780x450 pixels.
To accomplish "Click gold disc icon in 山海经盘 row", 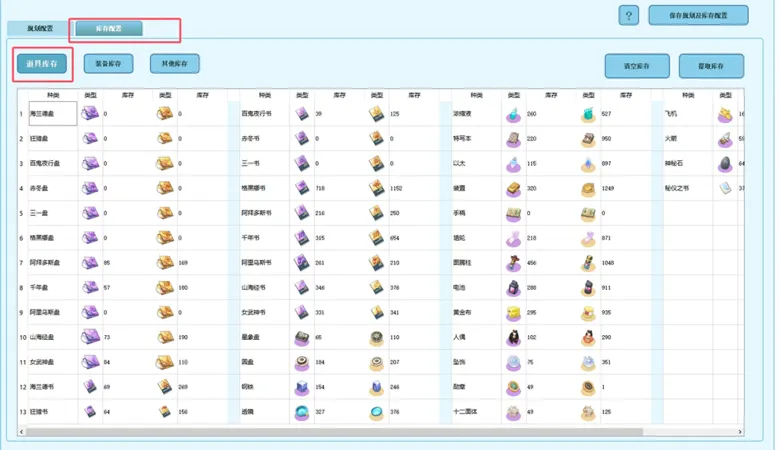I will [165, 337].
